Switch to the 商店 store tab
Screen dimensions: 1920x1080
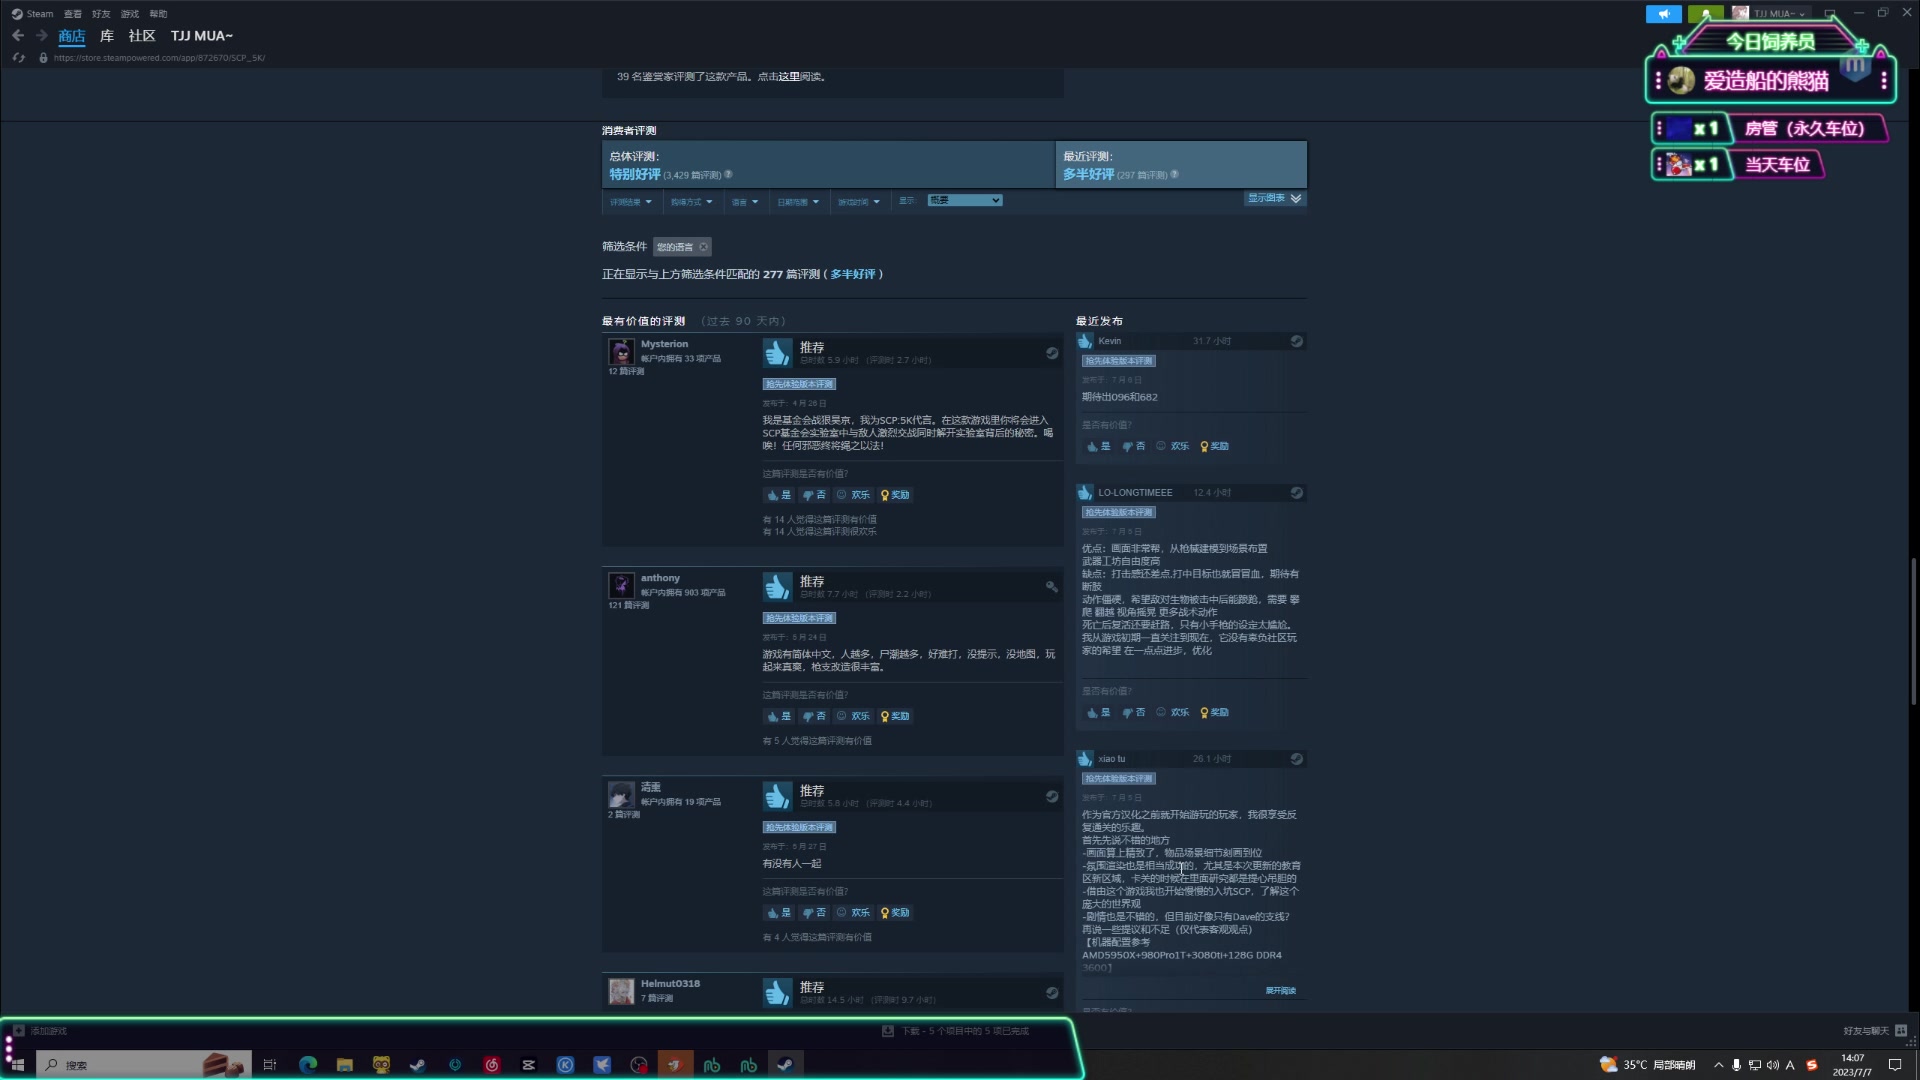72,36
